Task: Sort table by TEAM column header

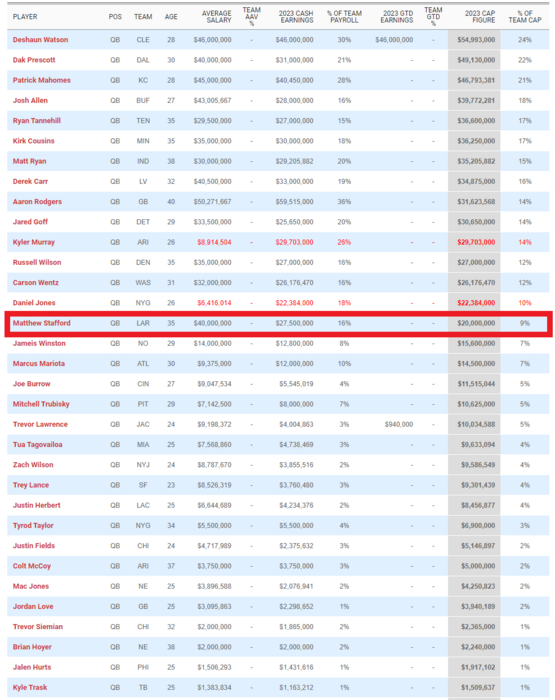Action: (x=143, y=17)
